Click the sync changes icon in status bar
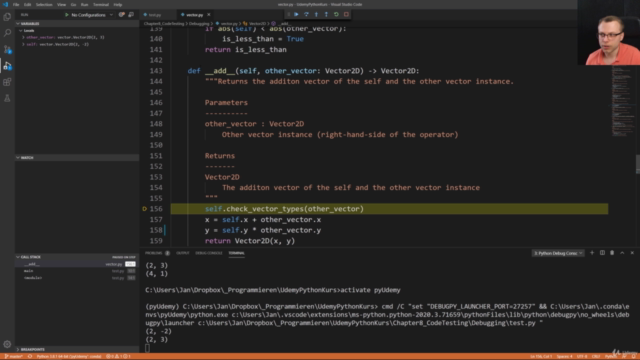The height and width of the screenshot is (360, 640). (x=30, y=356)
